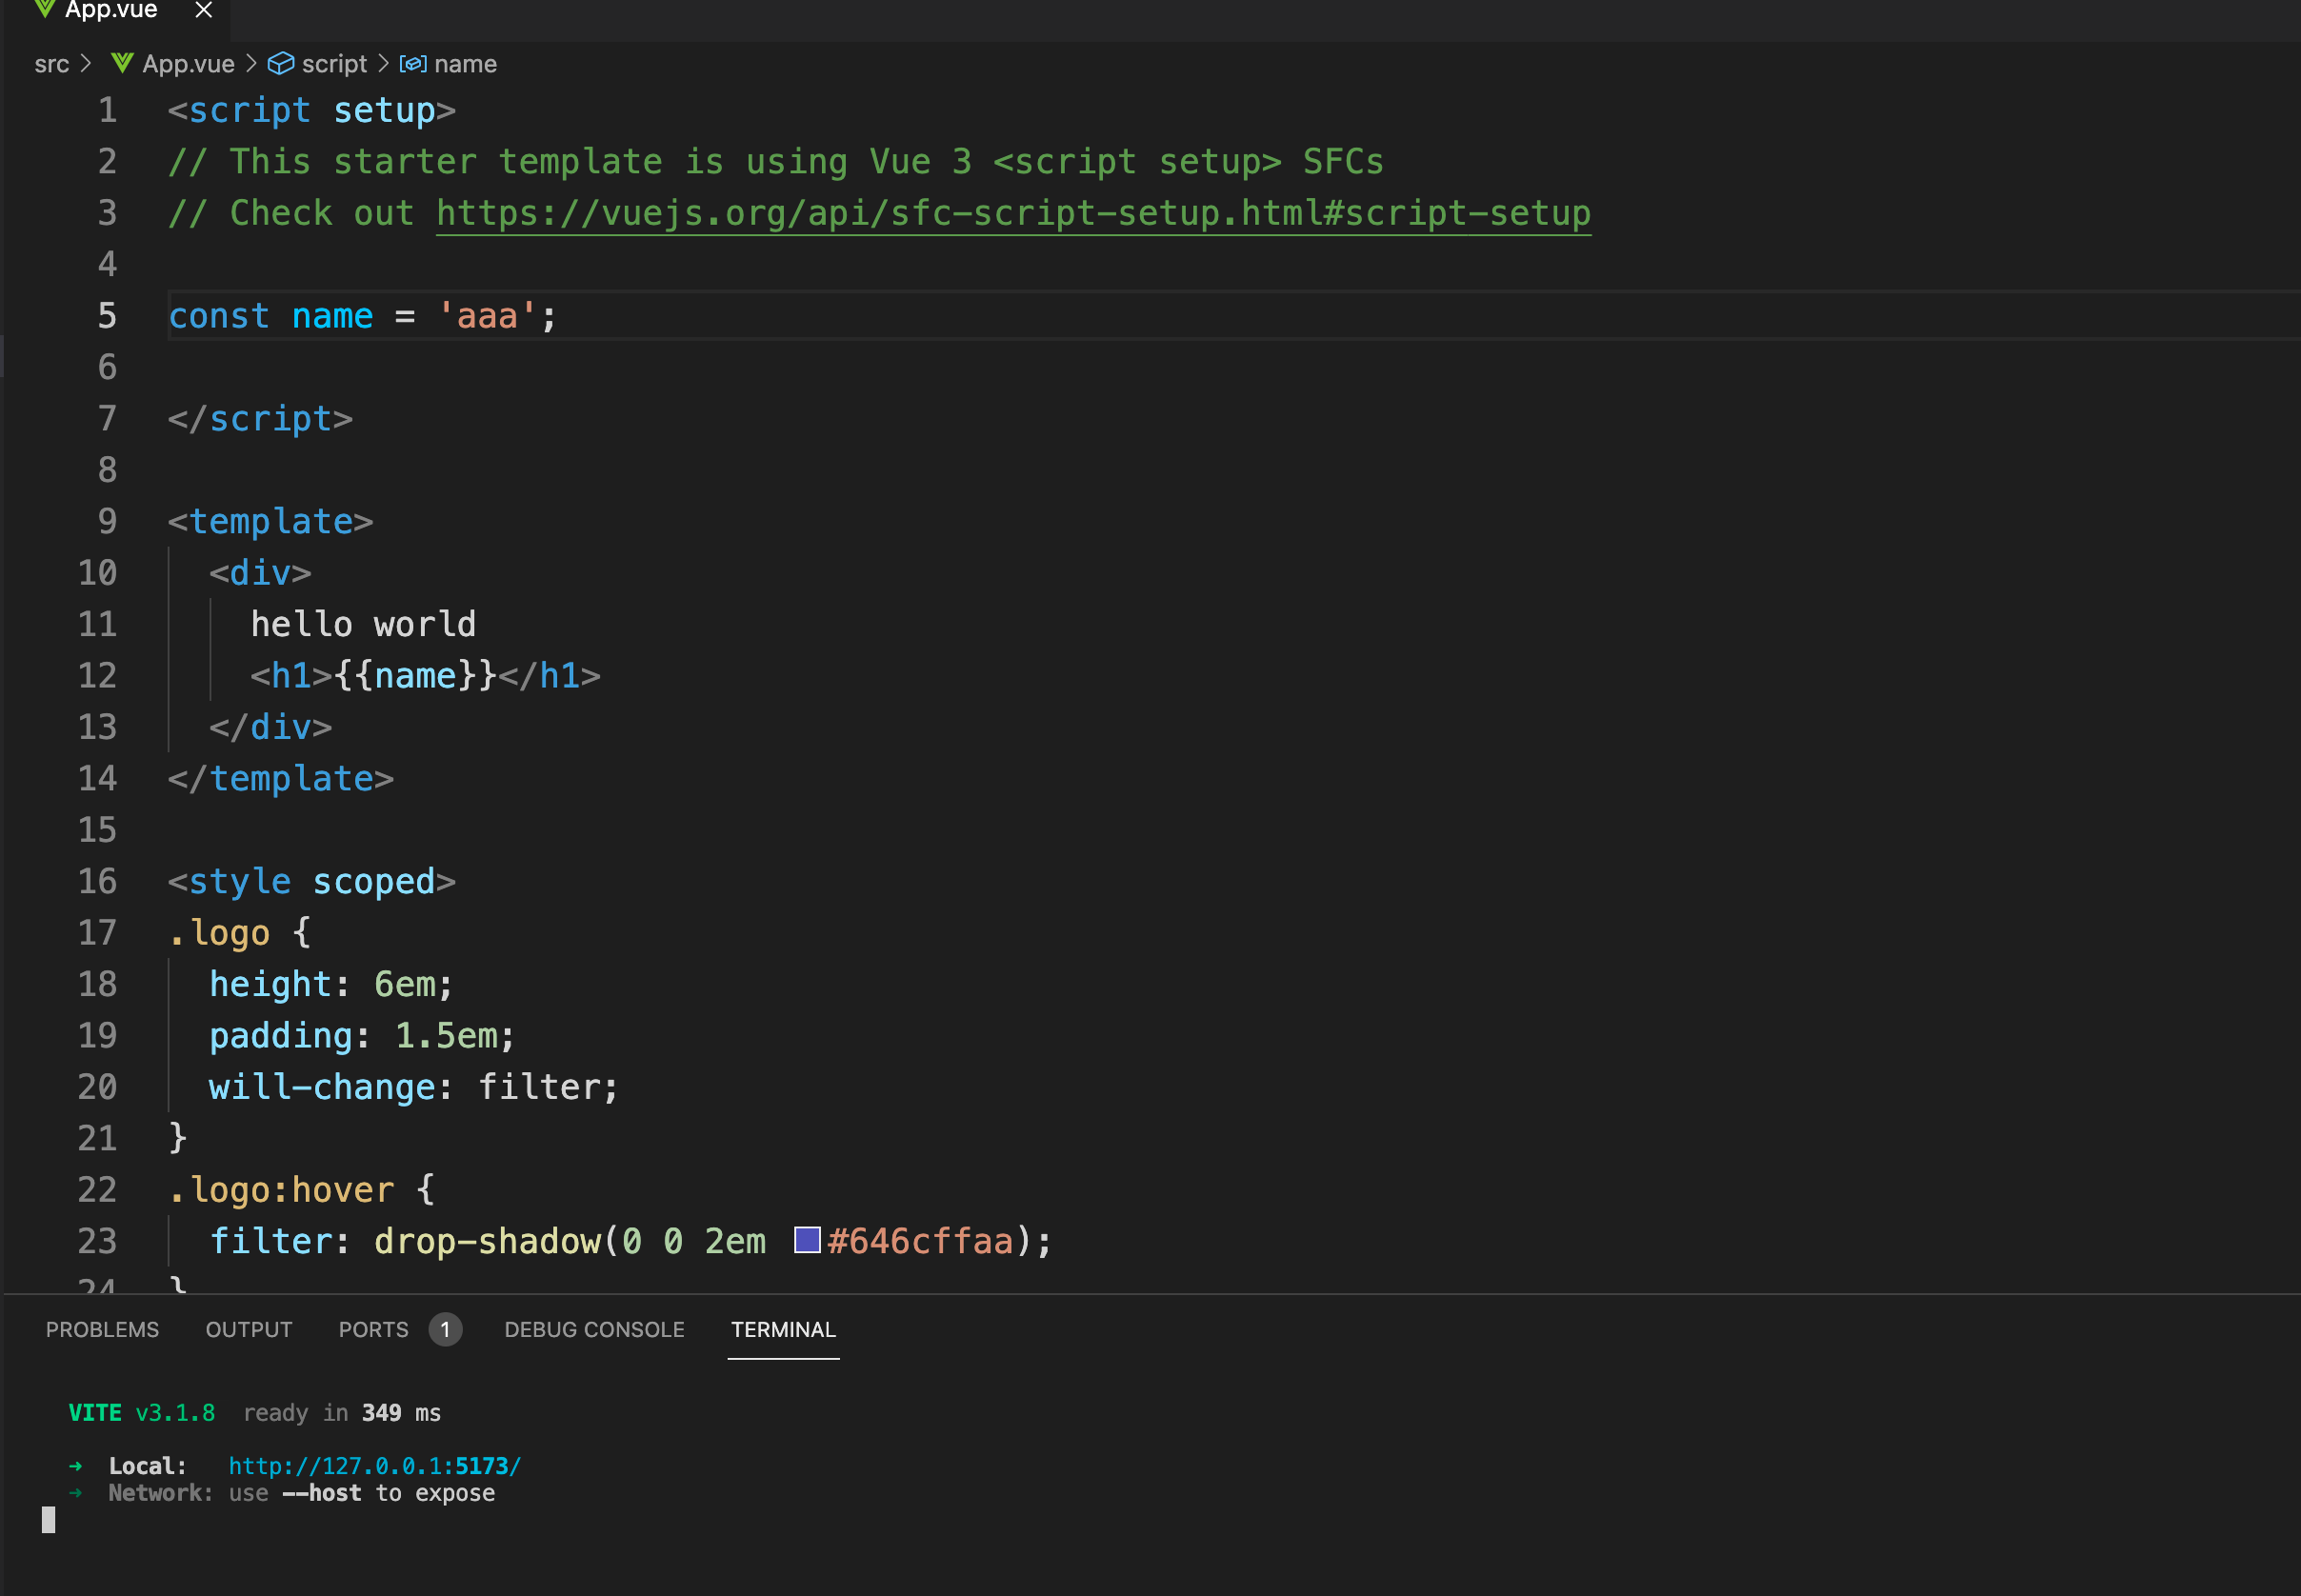Open the DEBUG CONSOLE tab
The height and width of the screenshot is (1596, 2301).
pyautogui.click(x=594, y=1329)
